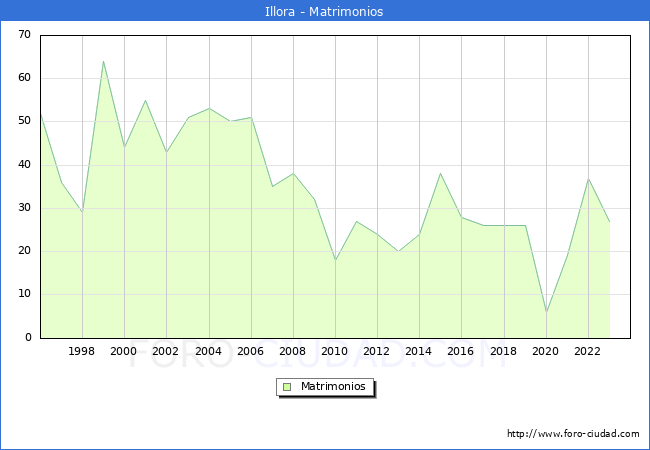Click the 70 y-axis value
650x450 pixels.
pos(25,34)
